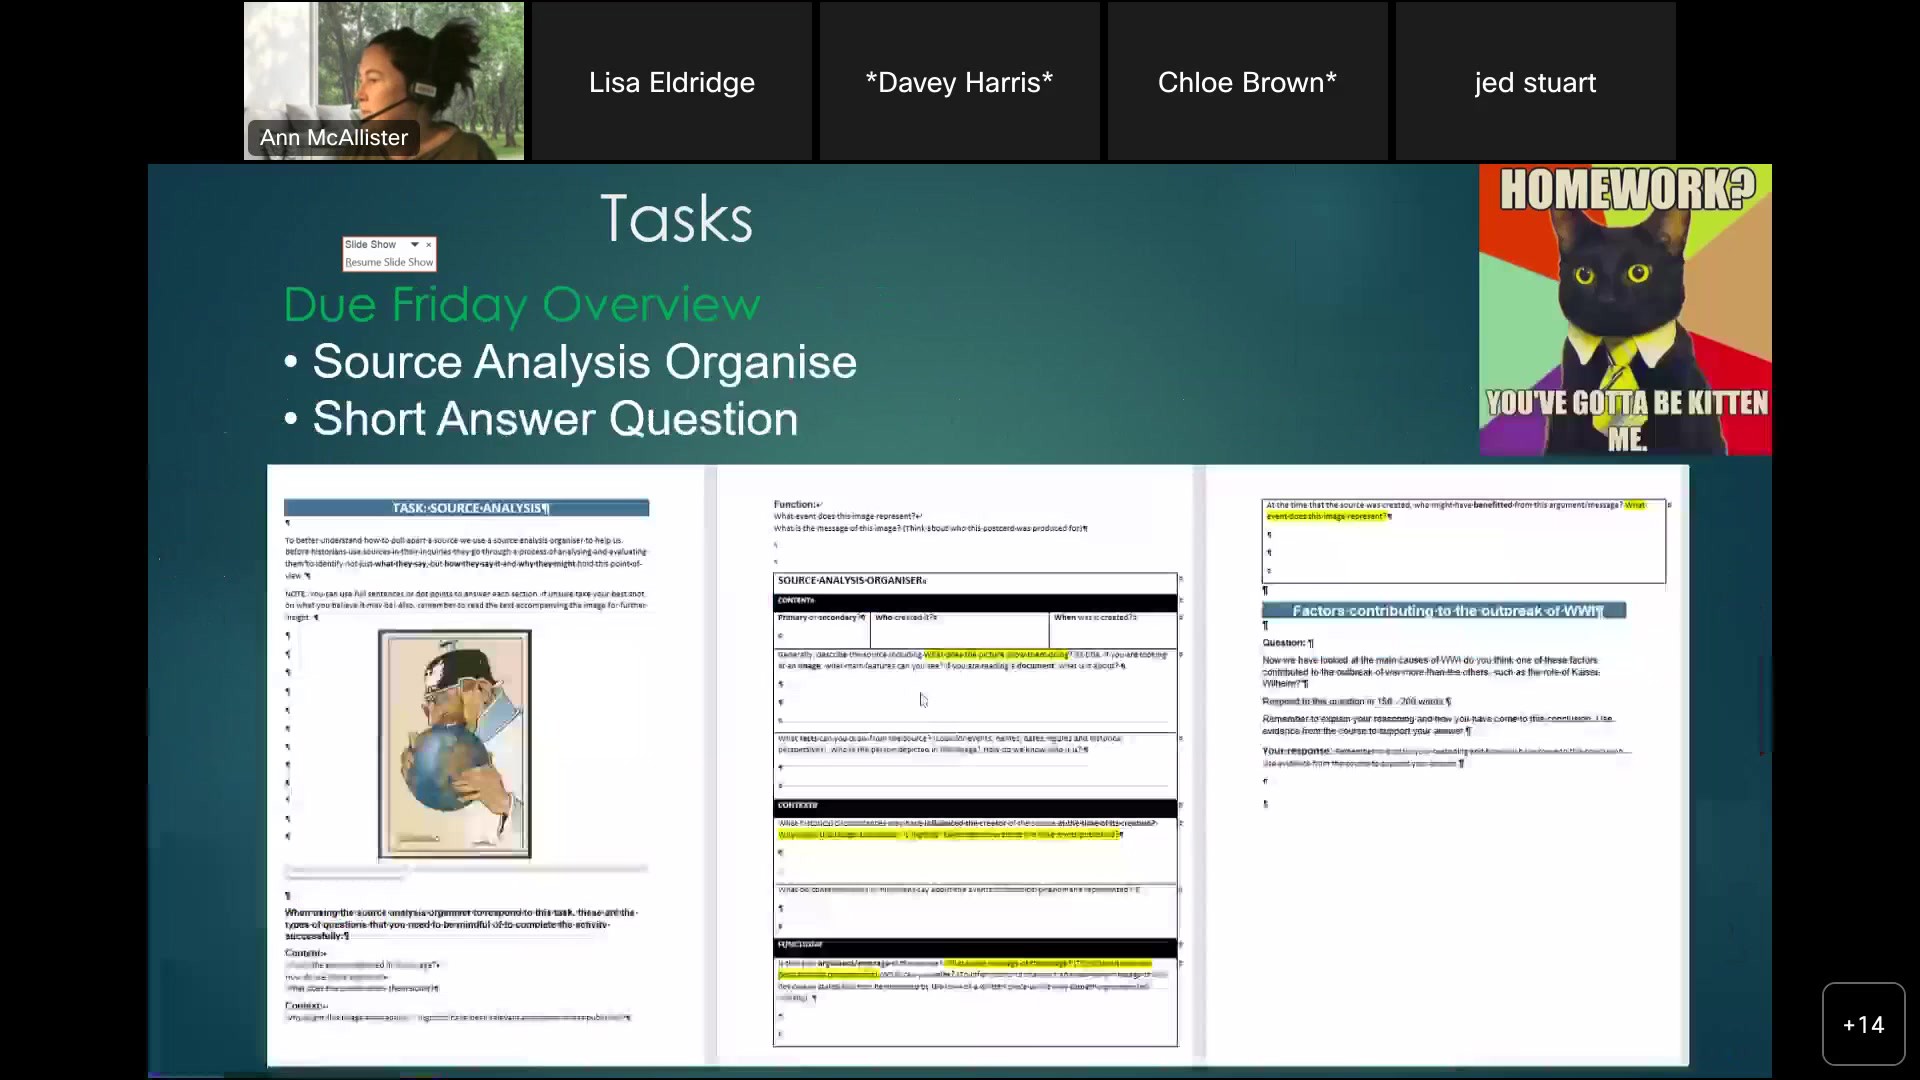Select the Due Friday Overview heading
The image size is (1920, 1080).
pyautogui.click(x=520, y=305)
